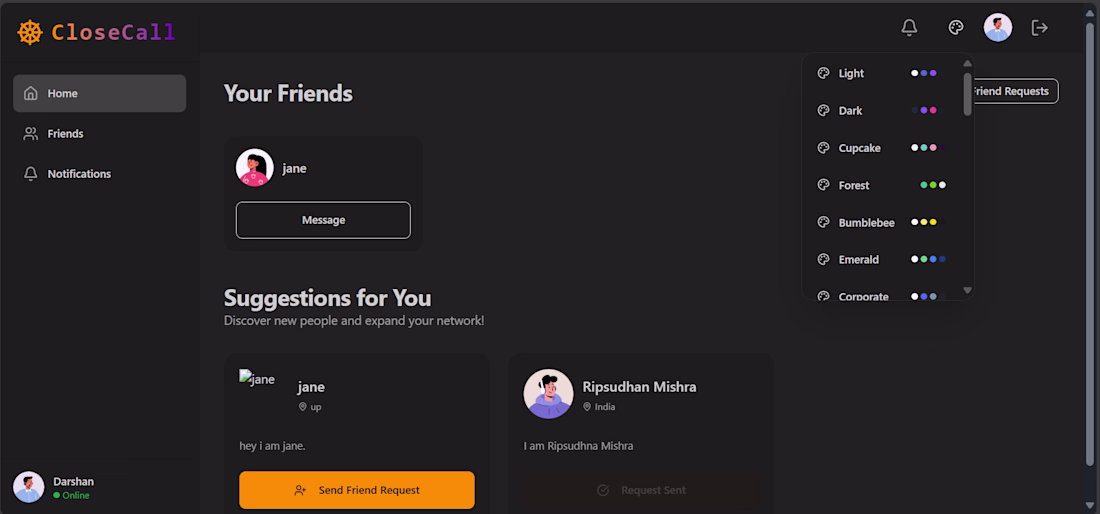
Task: Pick the Bumblebee theme
Action: [883, 222]
